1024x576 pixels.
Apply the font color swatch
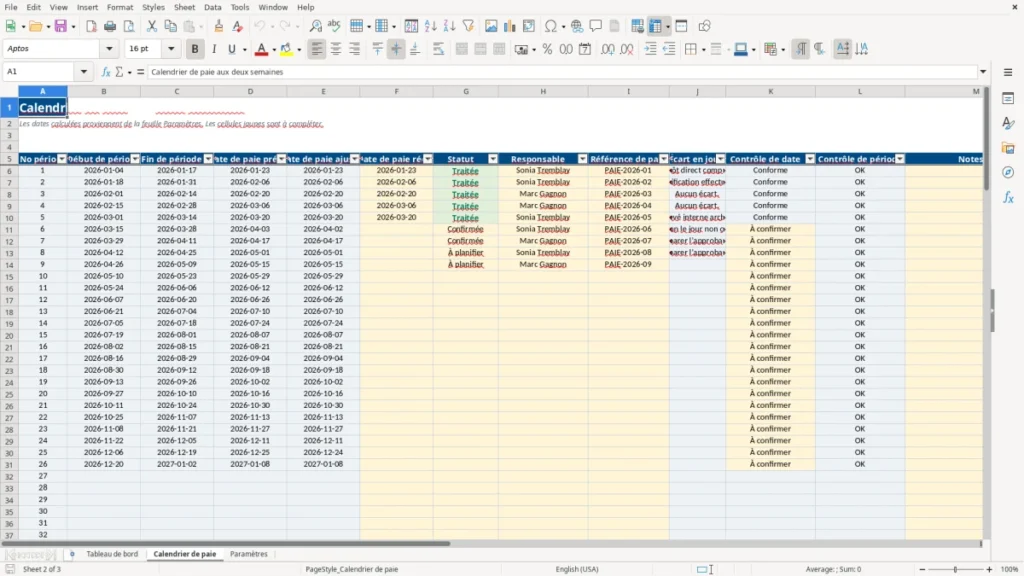tap(261, 49)
